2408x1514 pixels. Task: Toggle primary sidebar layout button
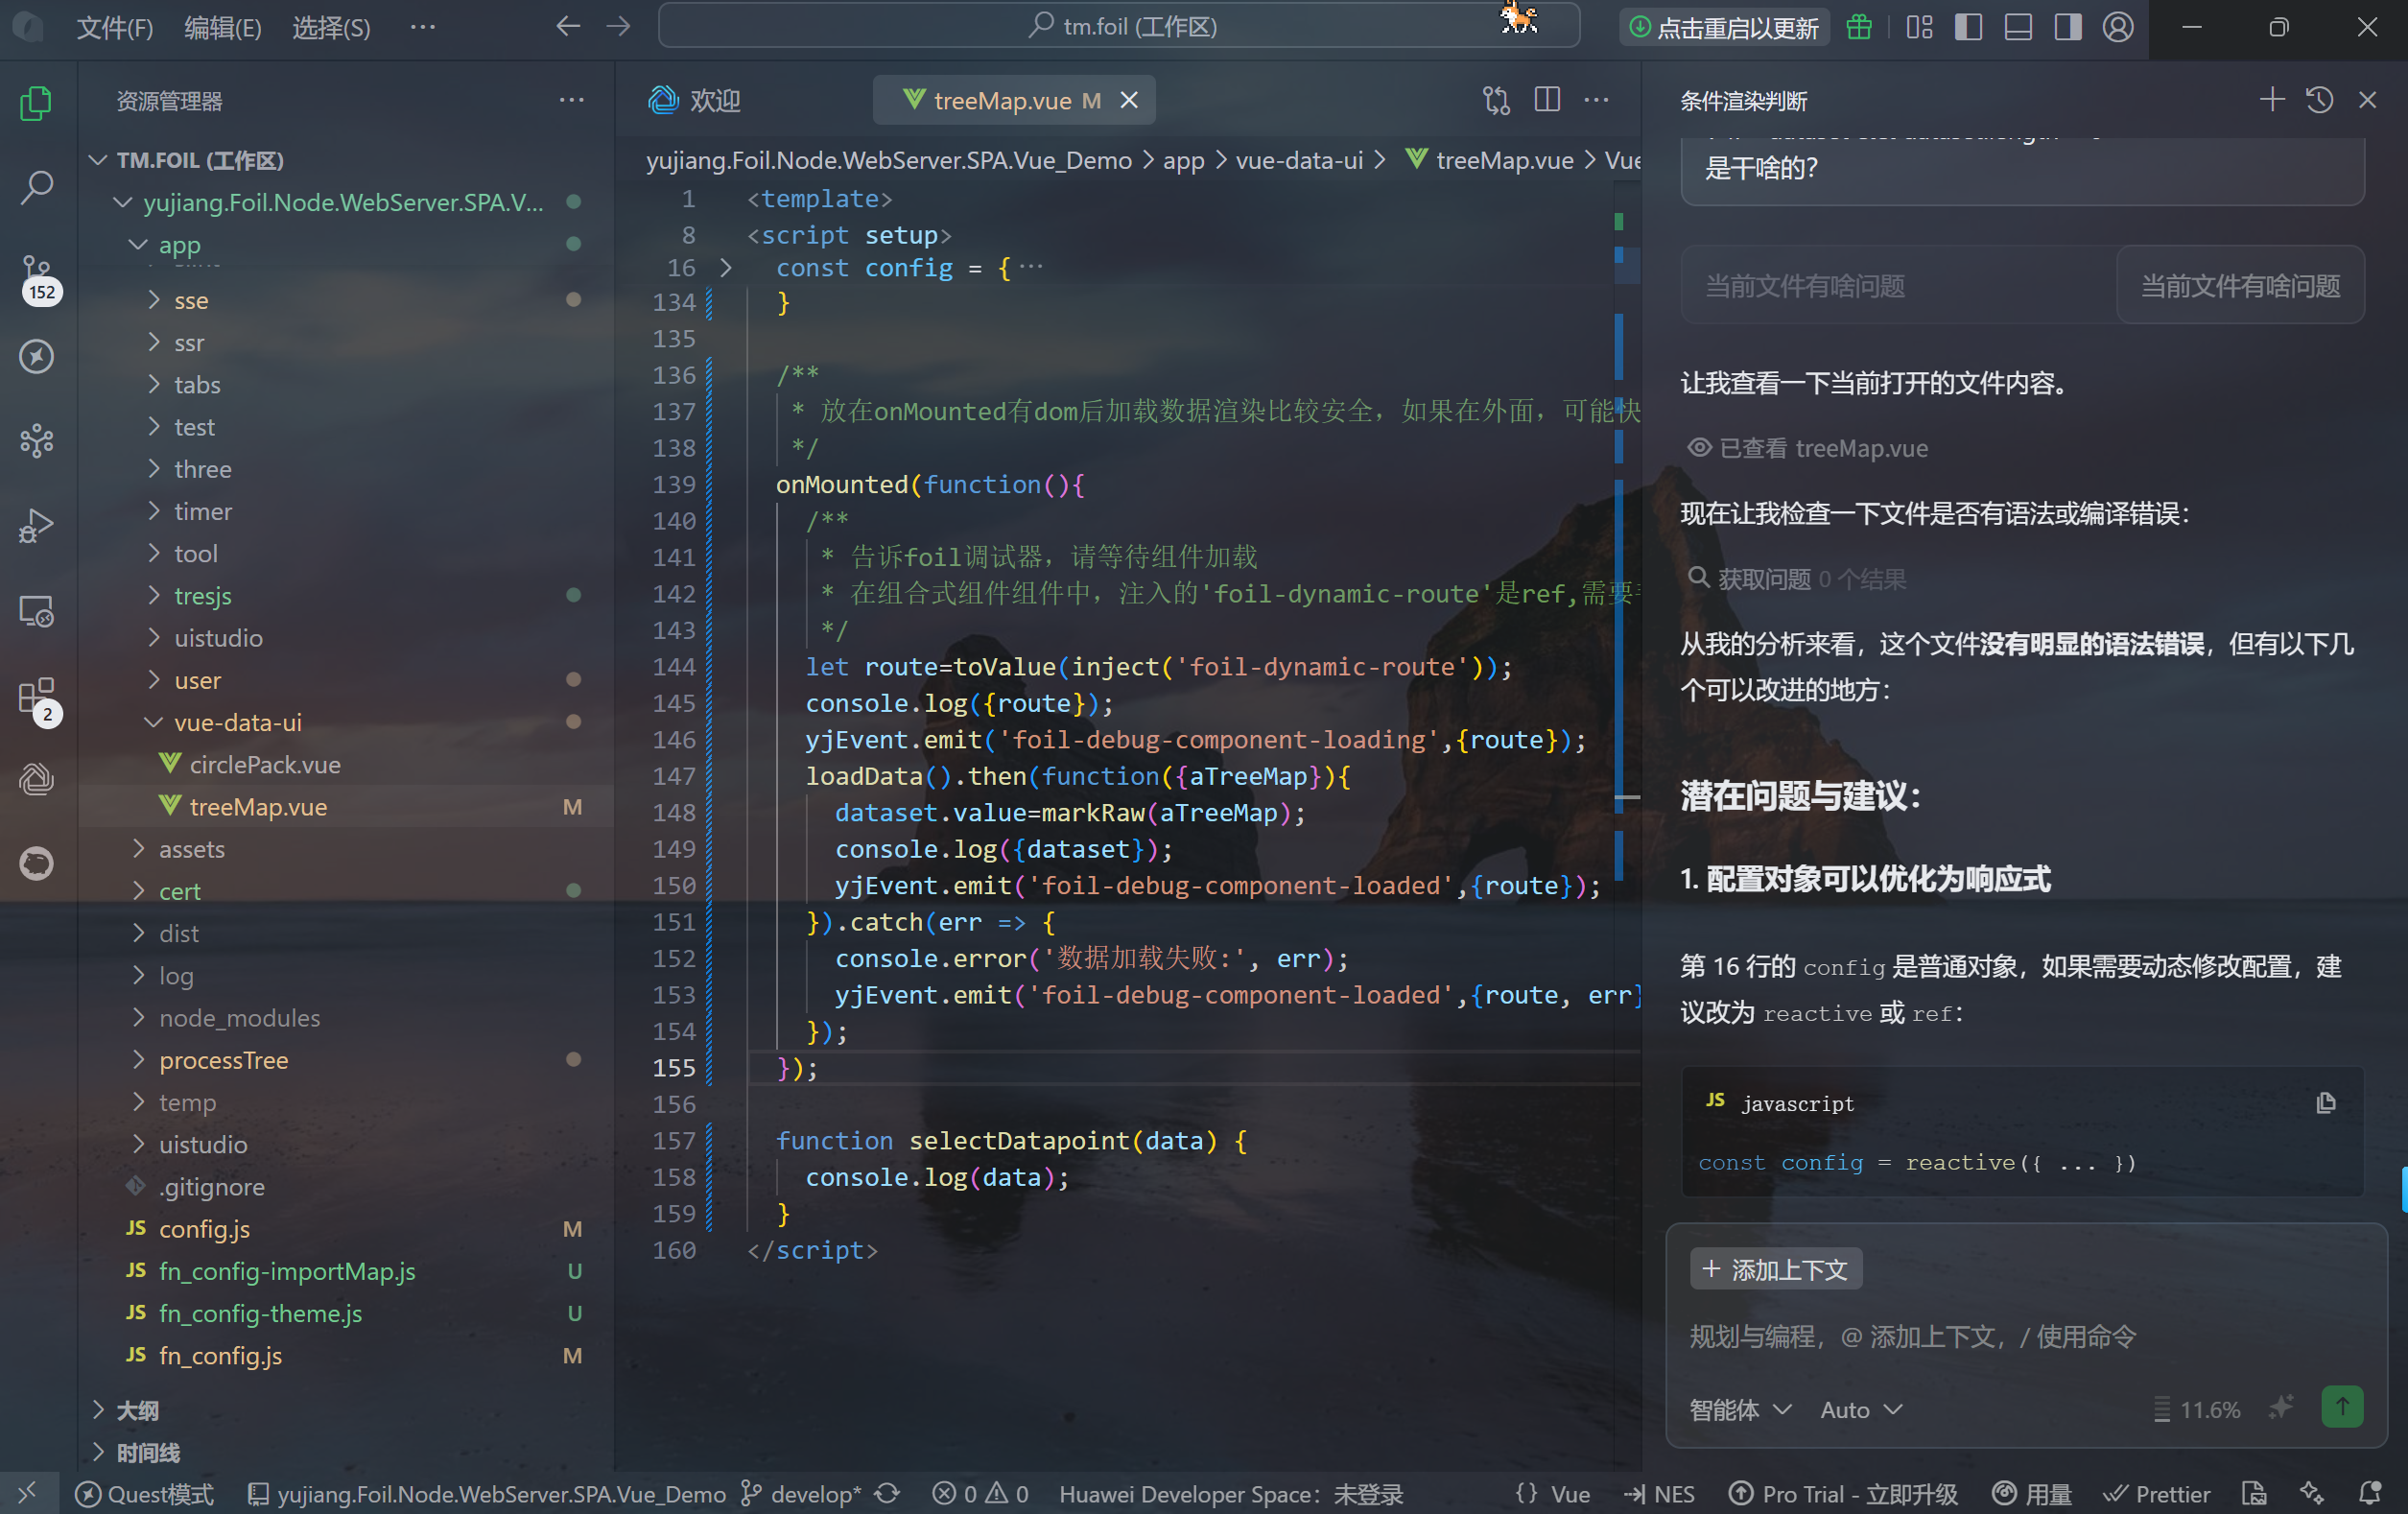(x=1968, y=27)
